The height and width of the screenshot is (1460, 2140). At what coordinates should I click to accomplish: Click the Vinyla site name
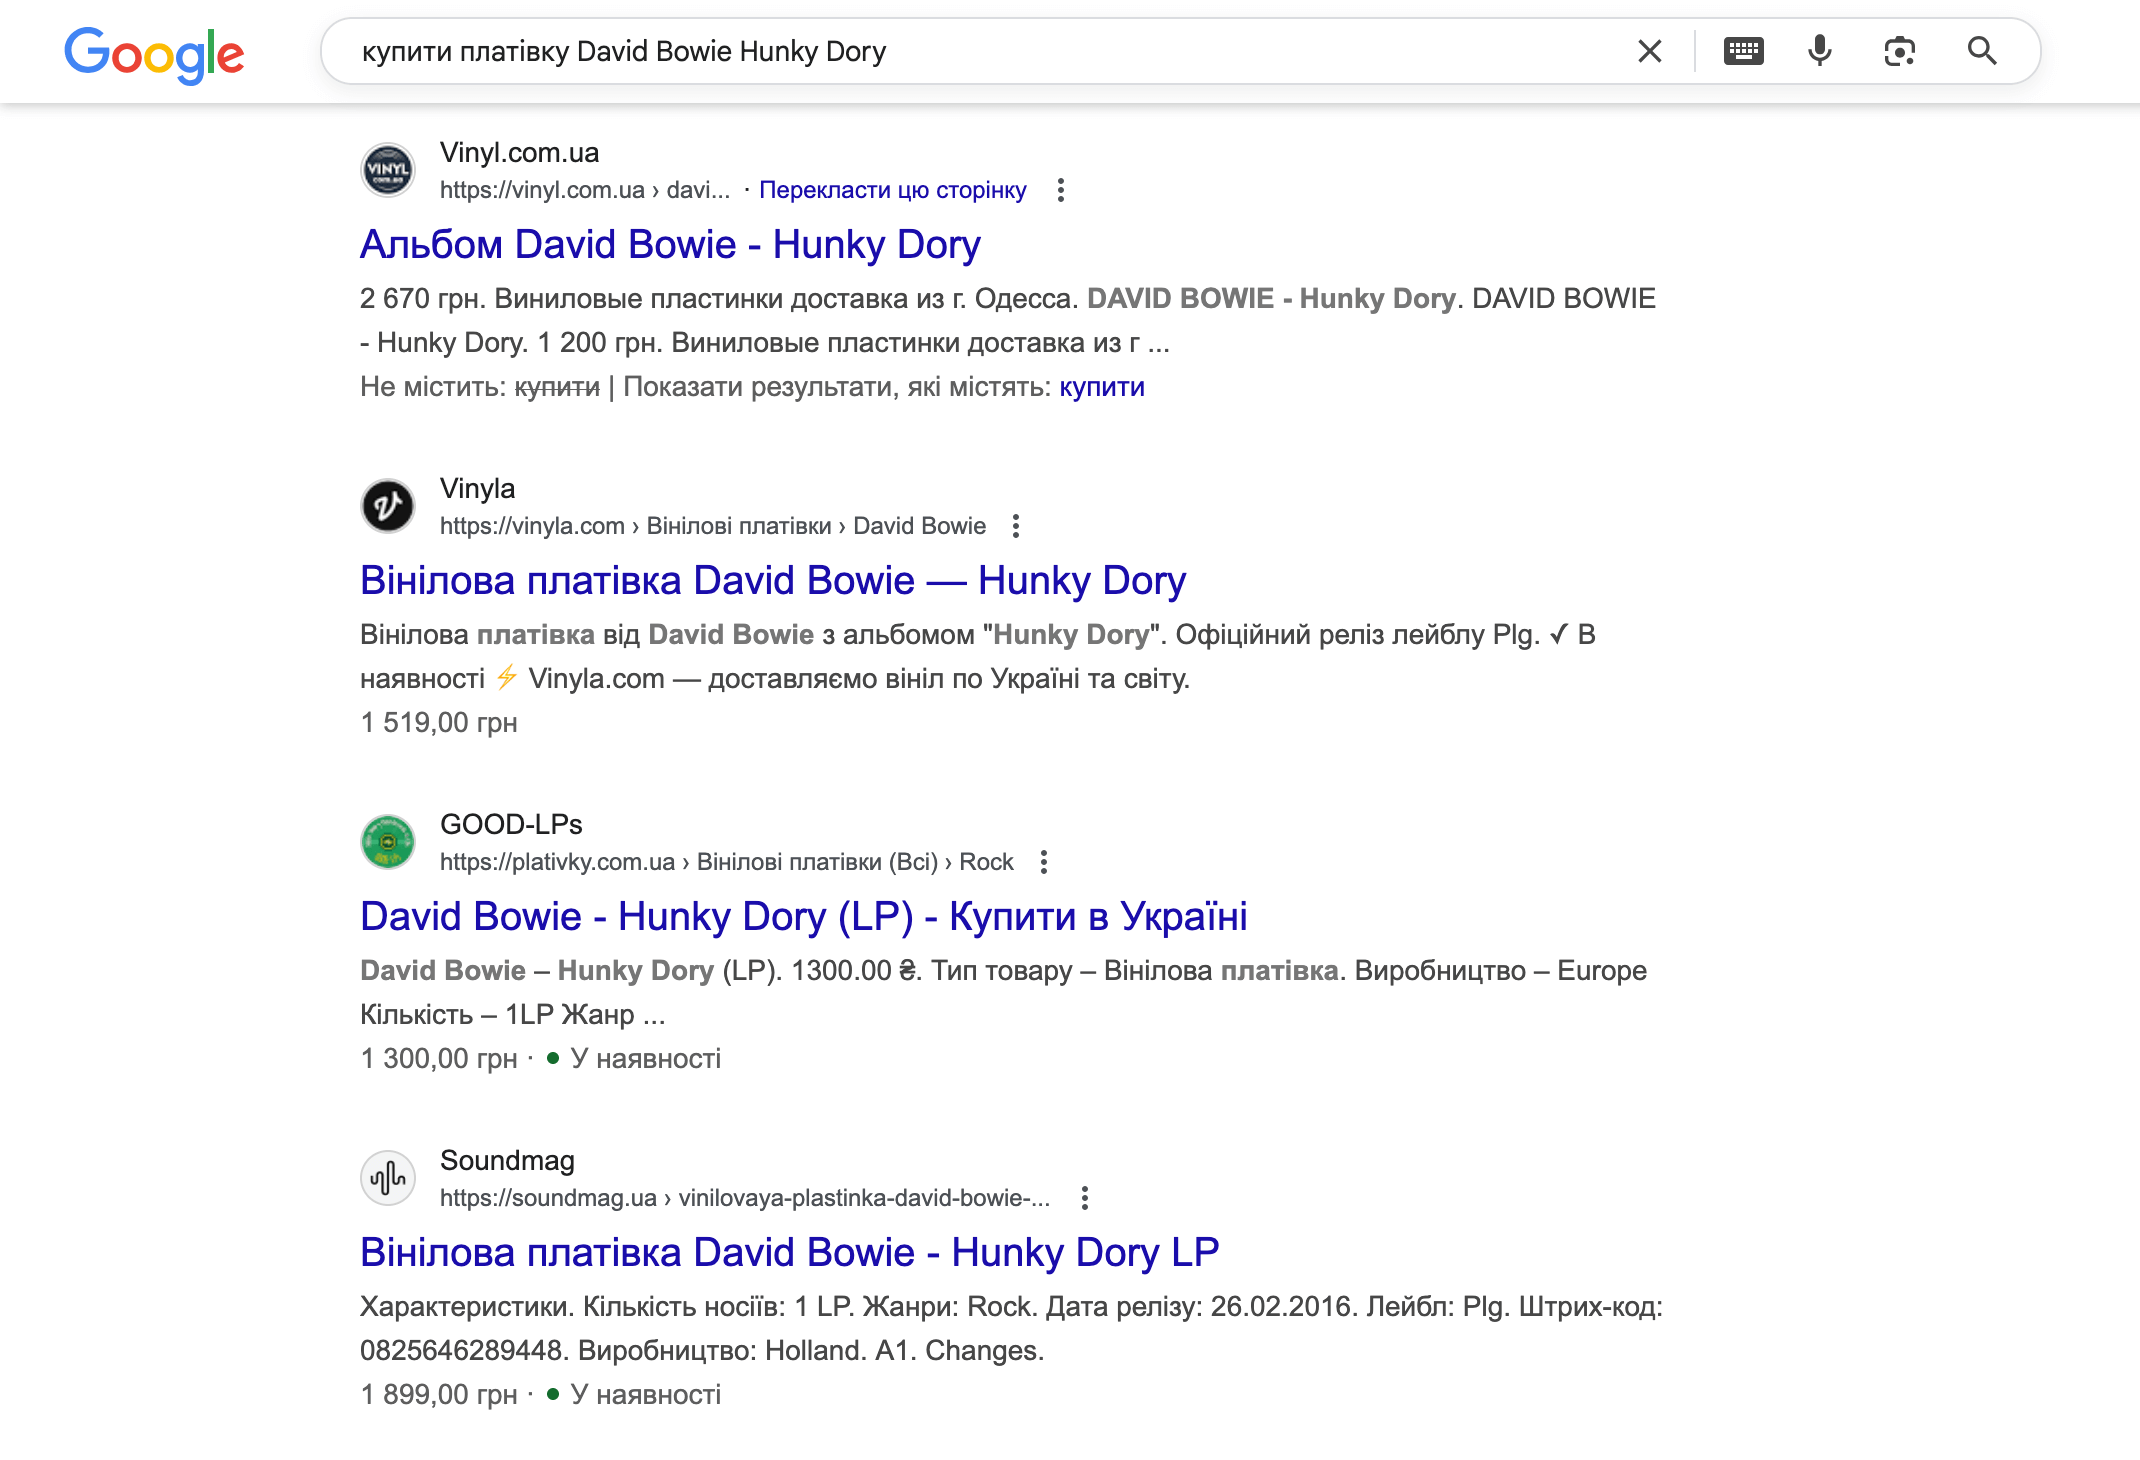pyautogui.click(x=478, y=489)
